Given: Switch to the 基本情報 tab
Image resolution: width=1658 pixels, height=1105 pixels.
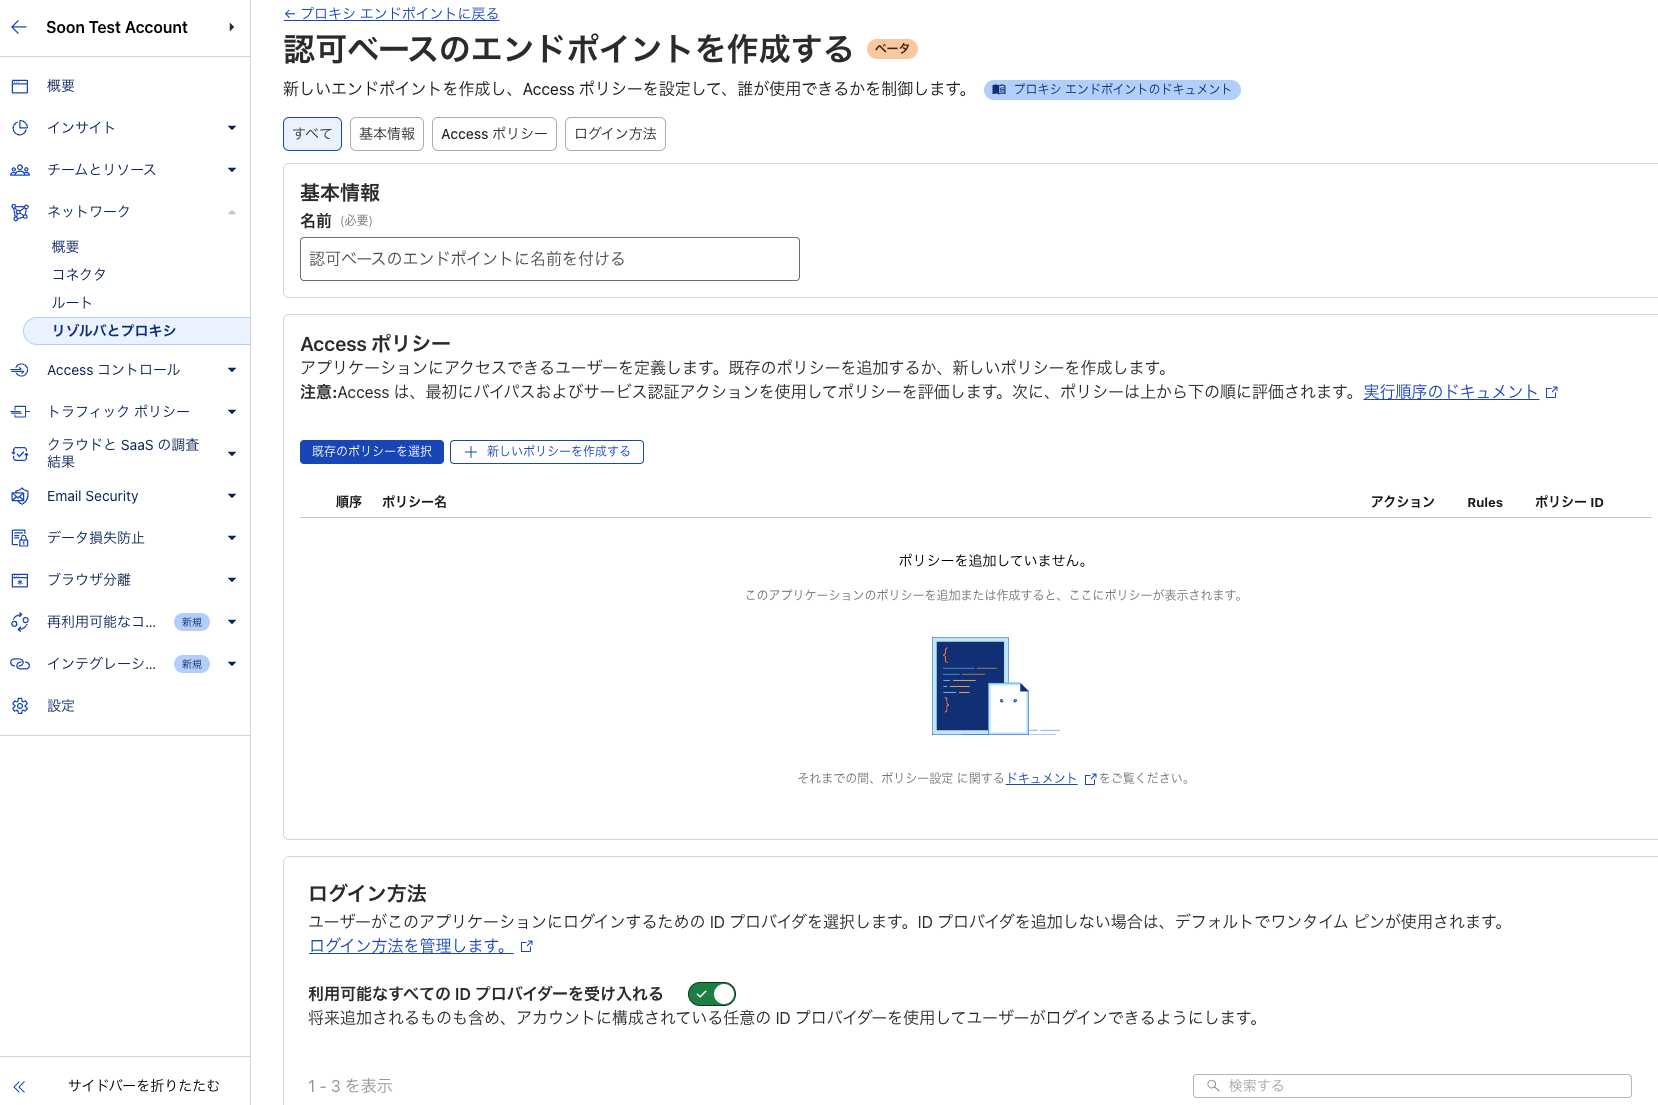Looking at the screenshot, I should pyautogui.click(x=386, y=133).
